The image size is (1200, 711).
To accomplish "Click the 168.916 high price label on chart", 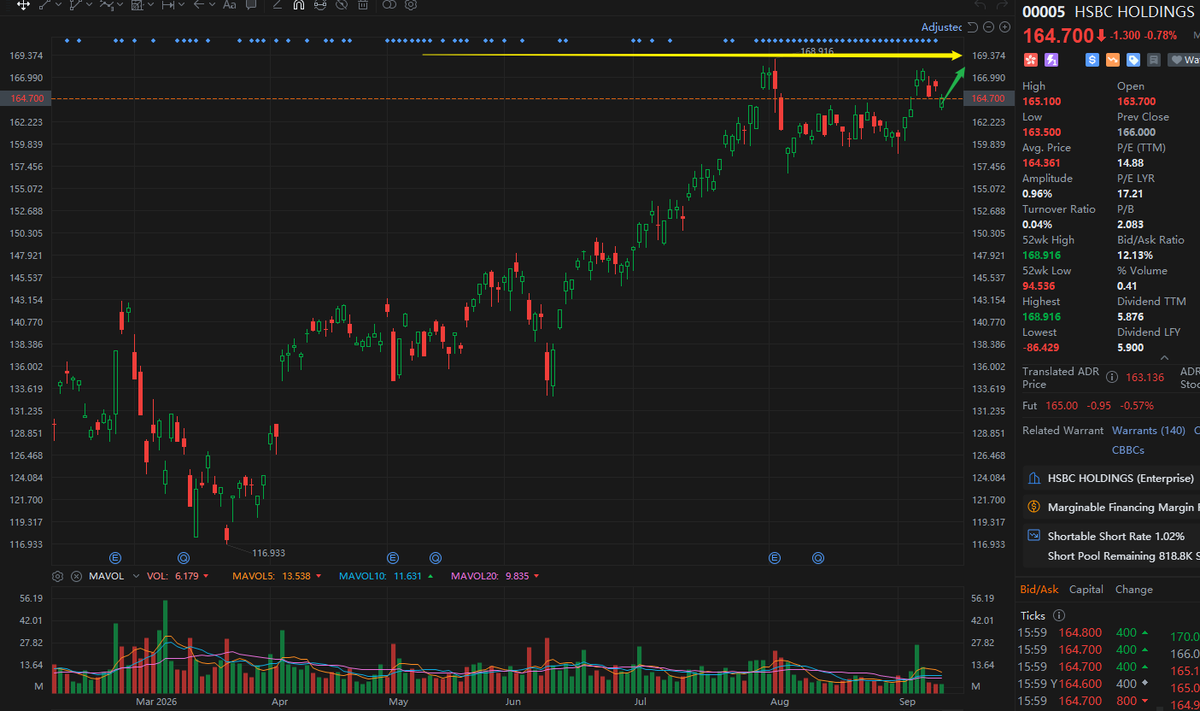I will pos(817,50).
